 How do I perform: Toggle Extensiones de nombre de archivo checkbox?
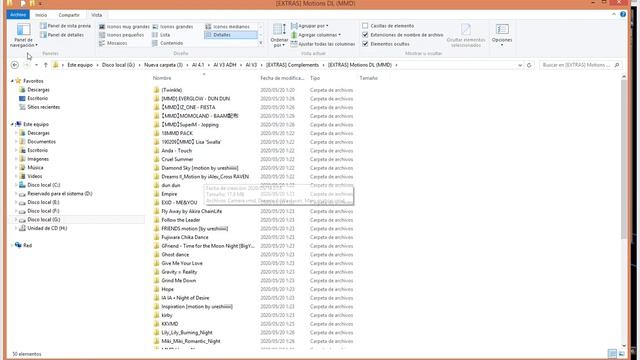pos(365,35)
